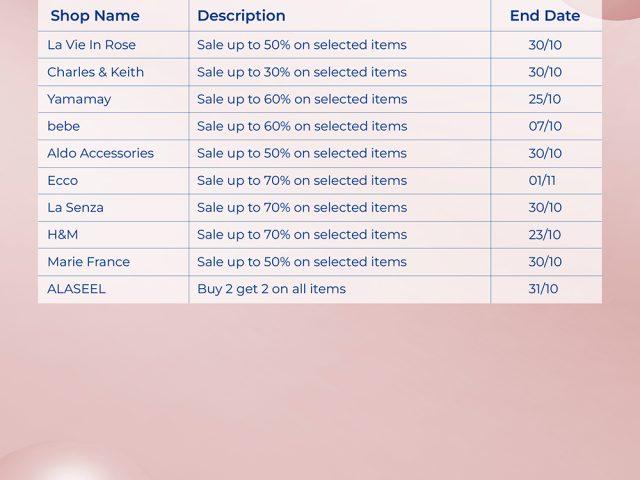Choose the bebe shop row
Image resolution: width=640 pixels, height=480 pixels.
[x=63, y=126]
